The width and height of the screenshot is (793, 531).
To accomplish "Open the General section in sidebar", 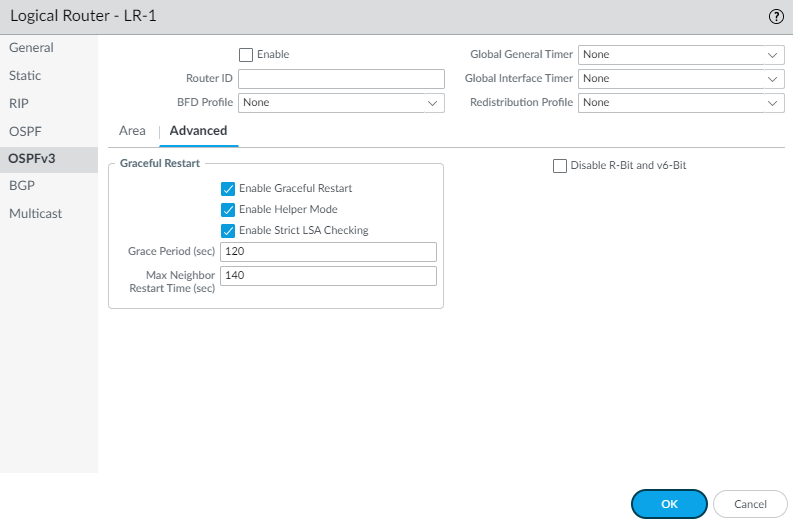I will 31,48.
